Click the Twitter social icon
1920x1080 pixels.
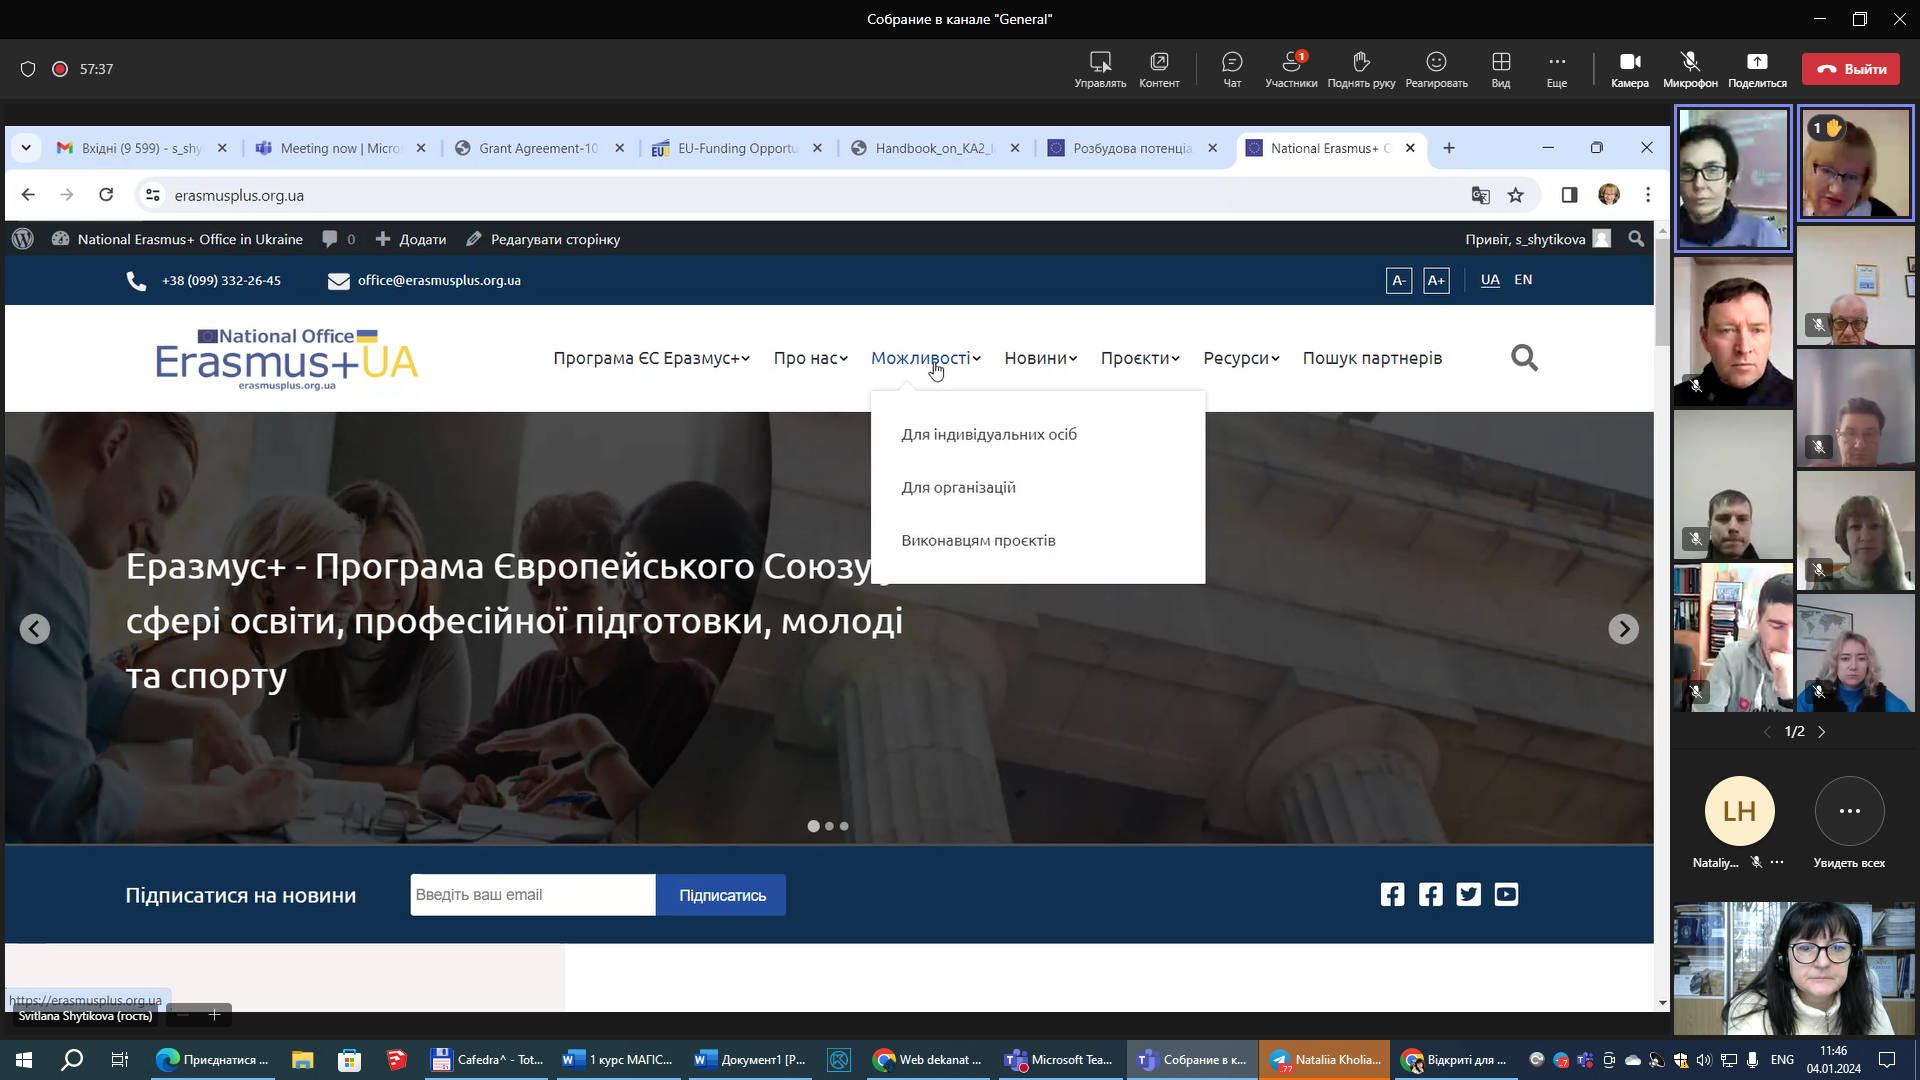pos(1468,894)
